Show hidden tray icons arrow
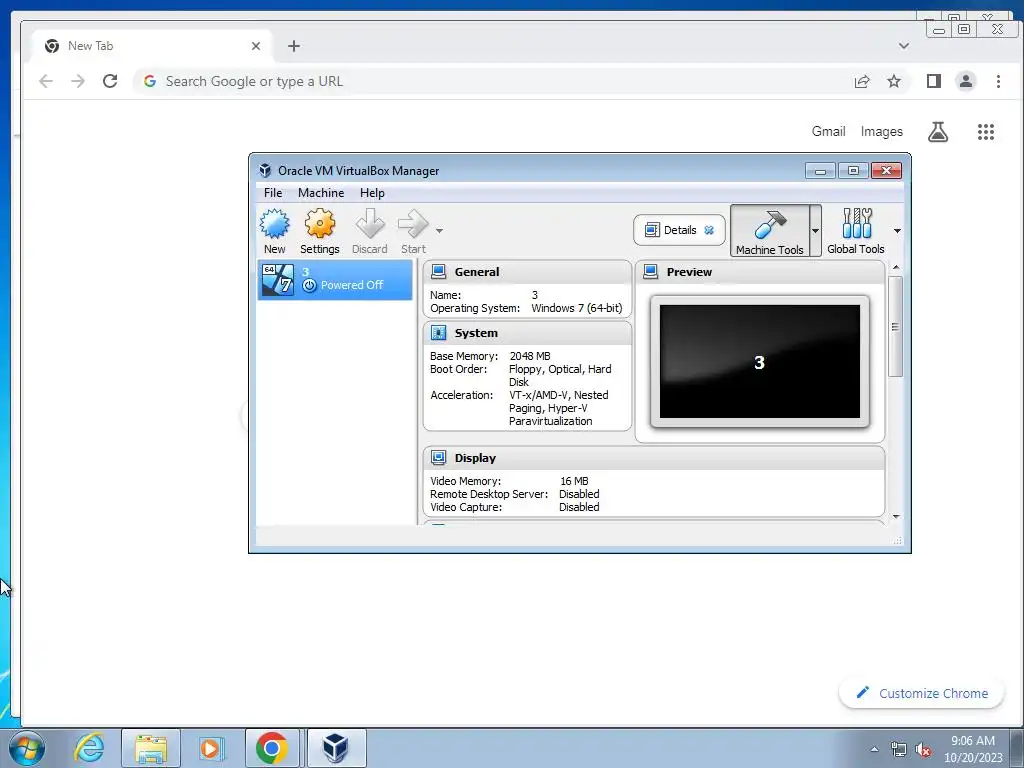The image size is (1024, 768). coord(874,749)
